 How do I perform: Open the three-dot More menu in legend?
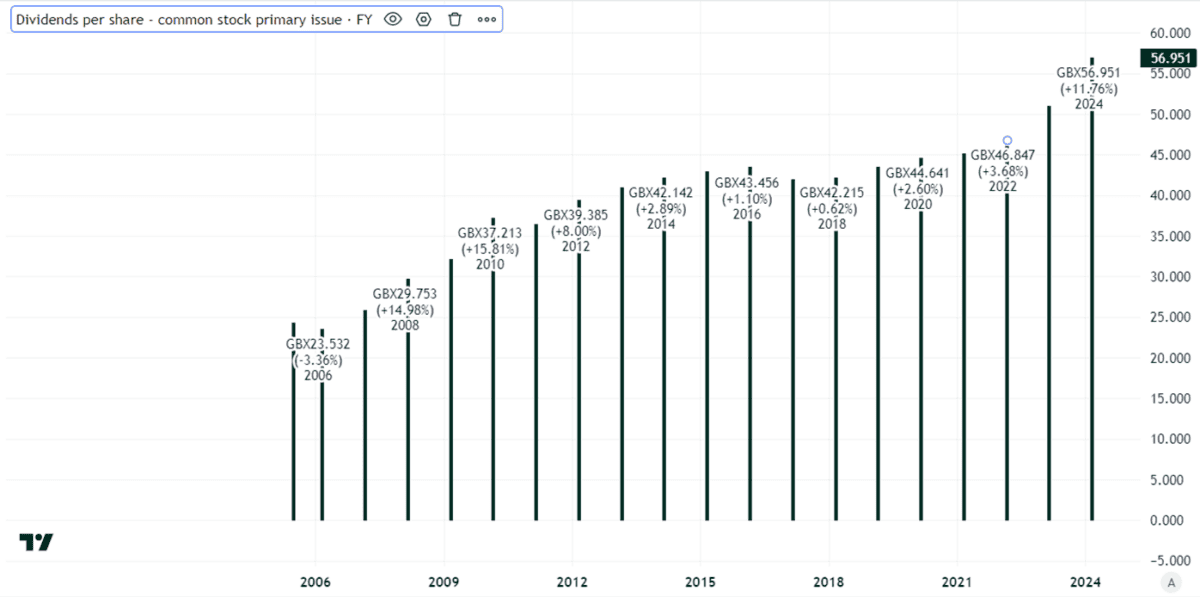(486, 19)
